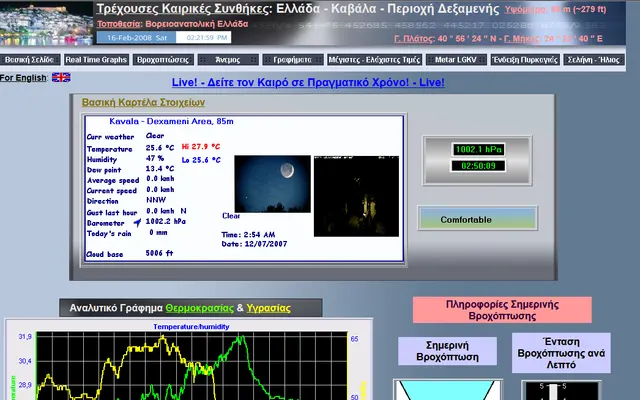
Task: Click the Βασική Καρτέλα Στοιχείων heading link
Action: pos(143,102)
